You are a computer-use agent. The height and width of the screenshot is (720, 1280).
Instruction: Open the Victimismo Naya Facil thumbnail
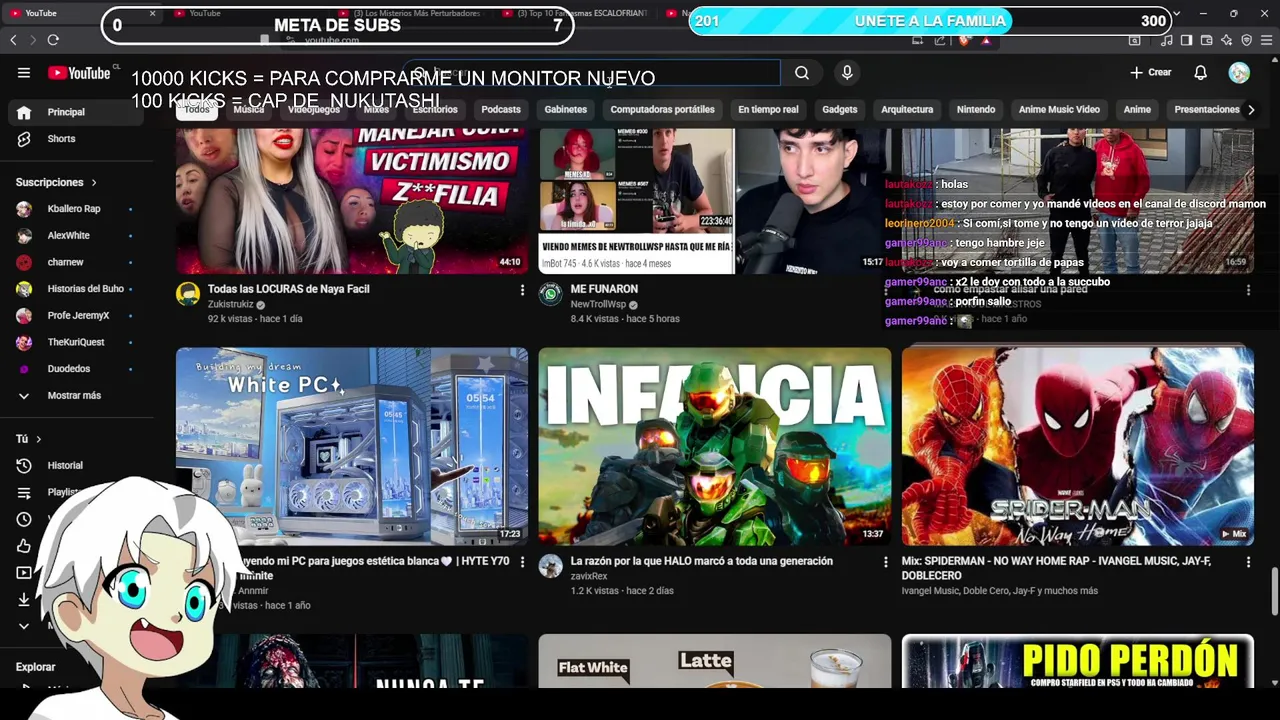pos(352,201)
